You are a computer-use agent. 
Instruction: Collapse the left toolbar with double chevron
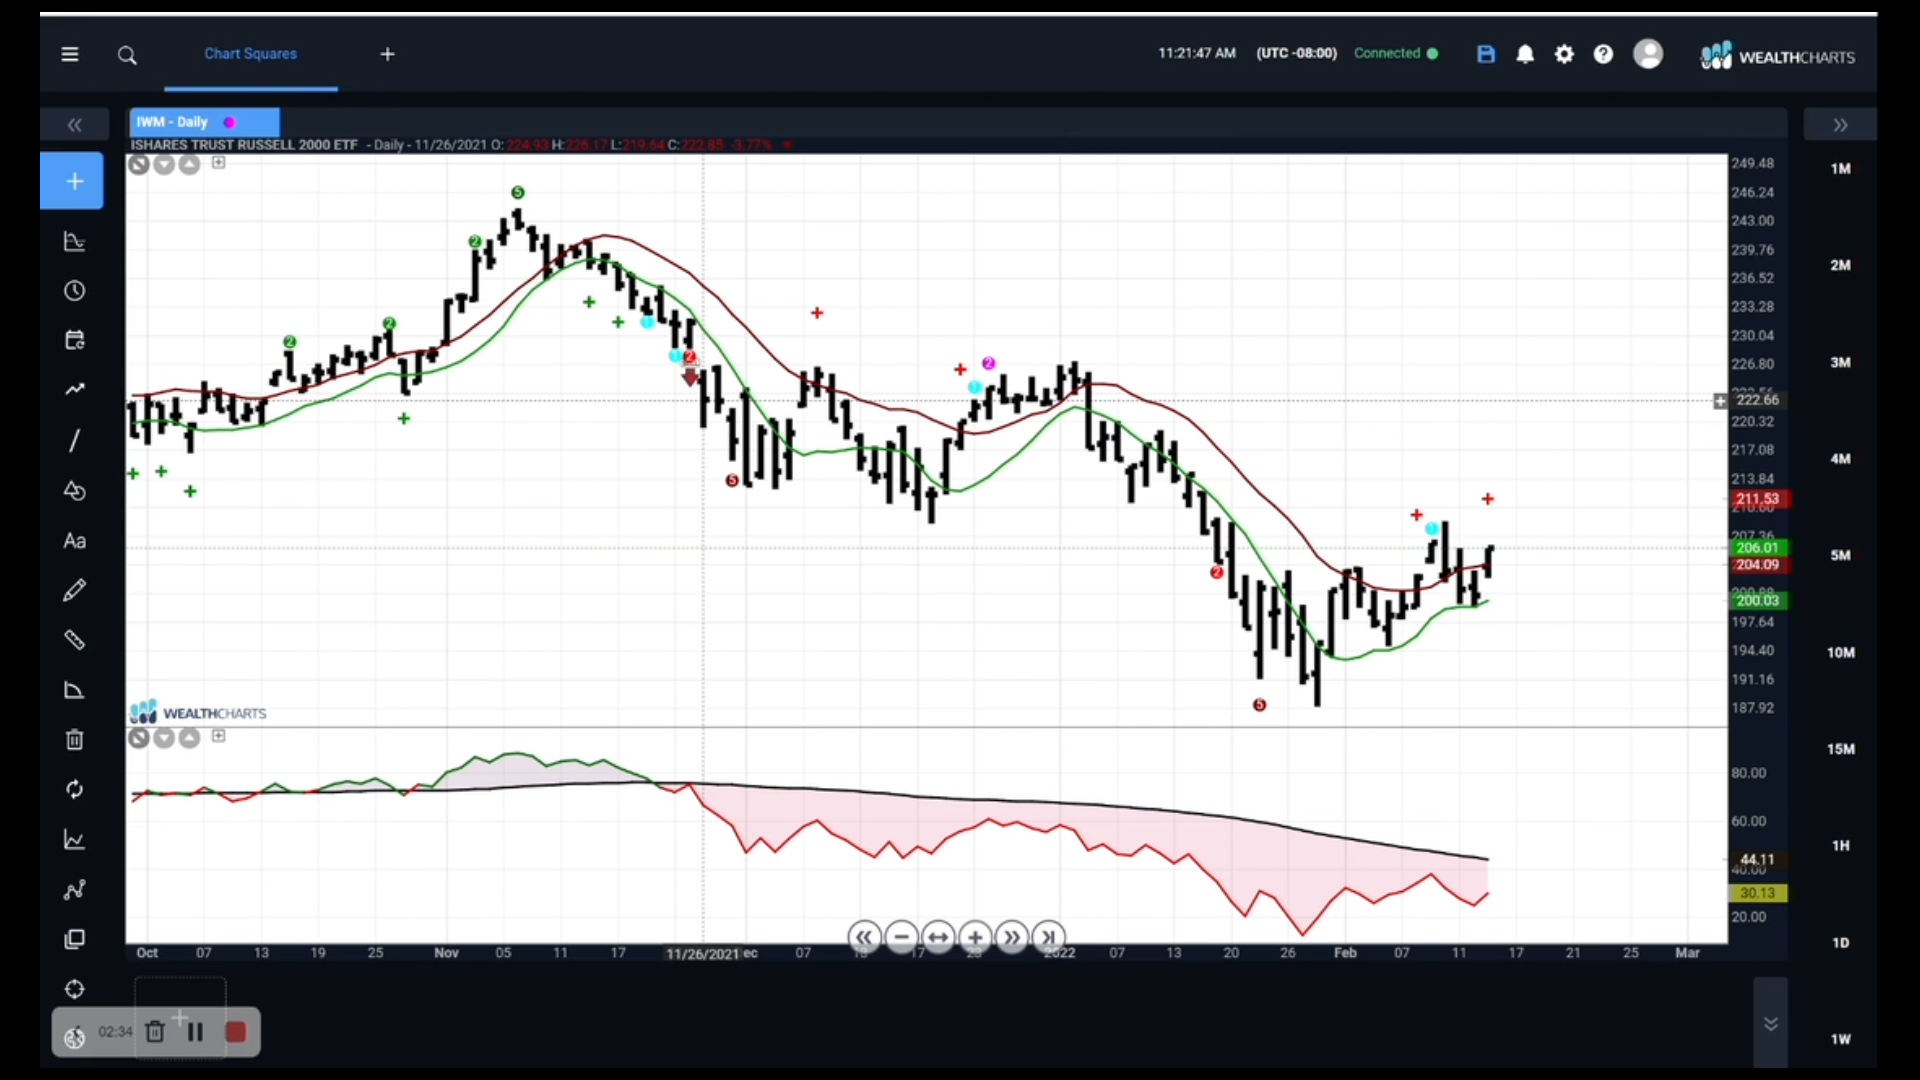(x=74, y=125)
